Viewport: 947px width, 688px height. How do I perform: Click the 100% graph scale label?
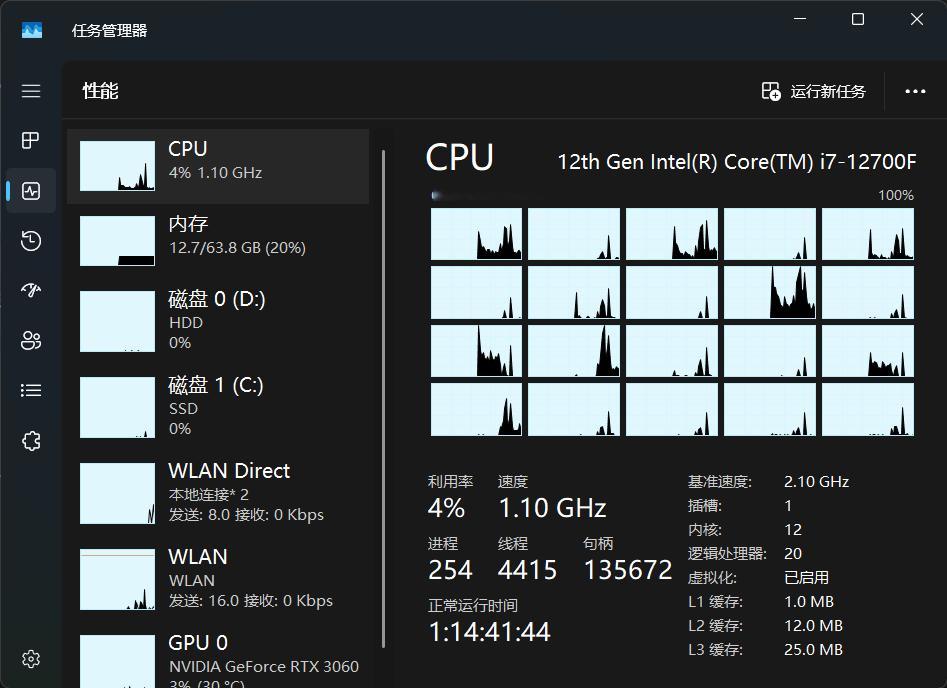click(x=896, y=195)
